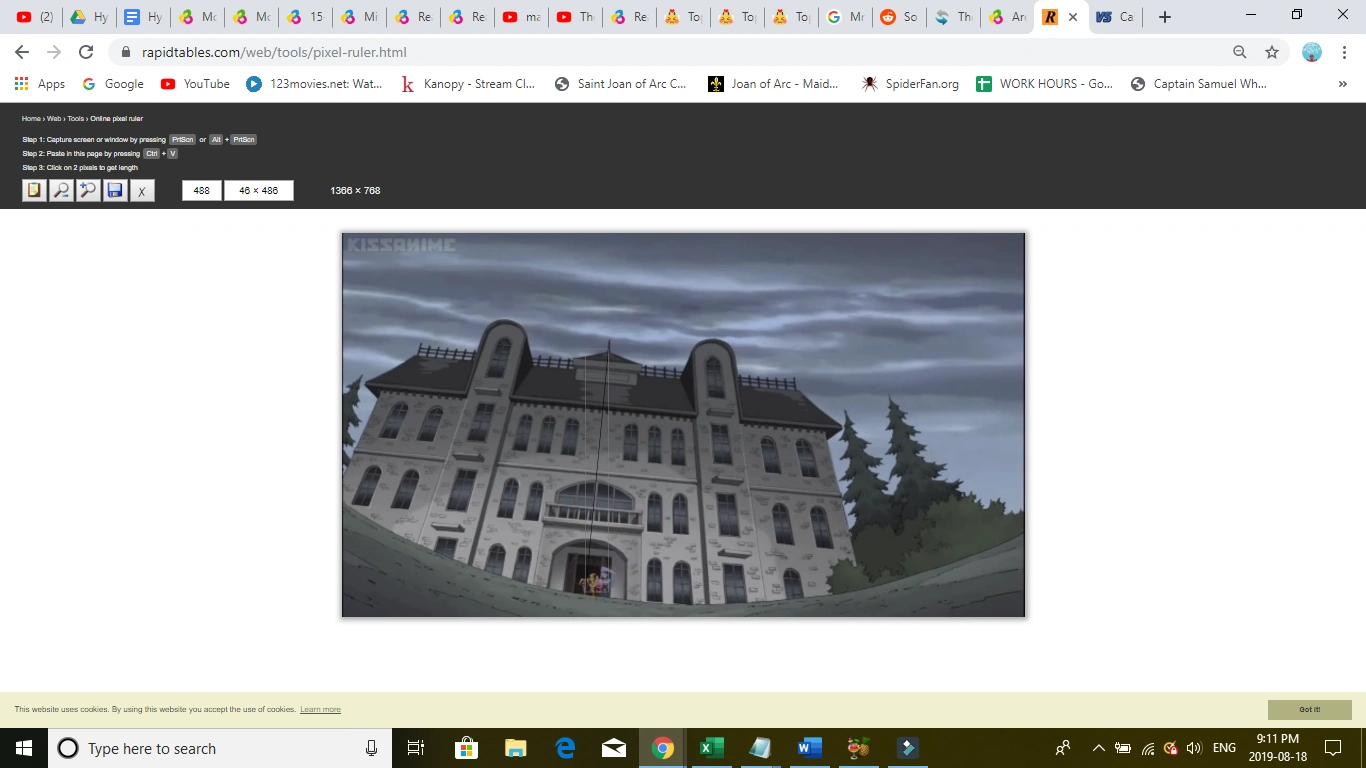Open the Captain Samuel Wh... bookmark
1366x768 pixels.
(1199, 84)
